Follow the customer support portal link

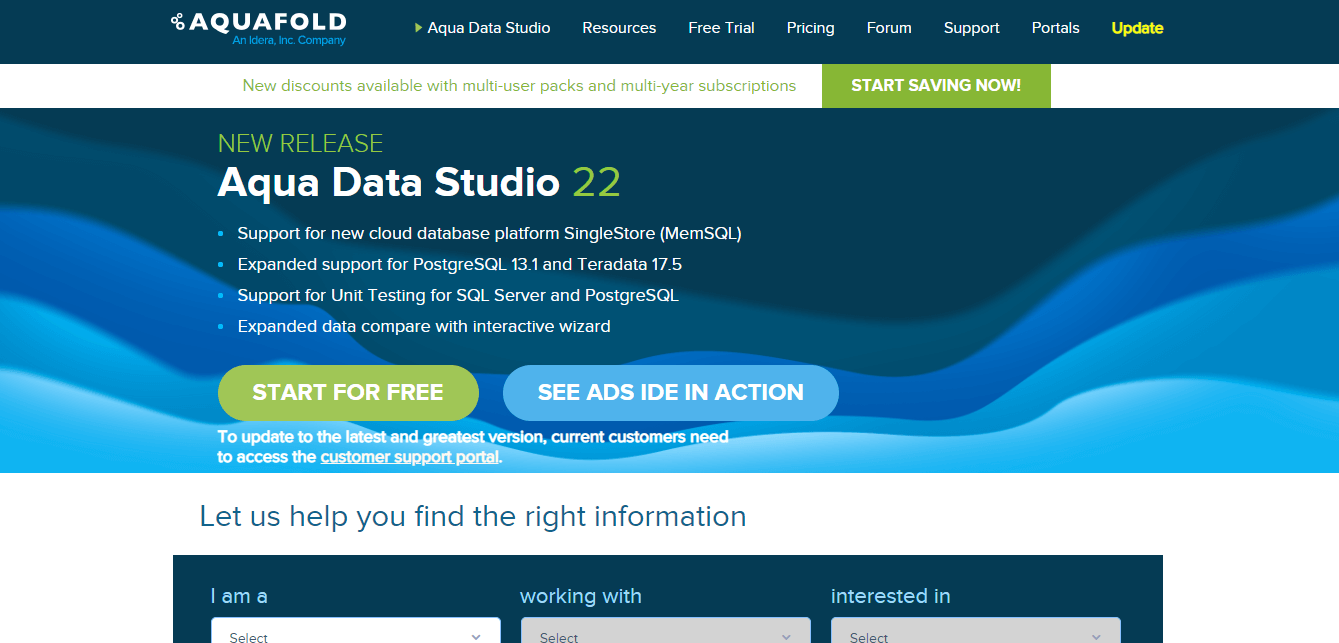(409, 457)
